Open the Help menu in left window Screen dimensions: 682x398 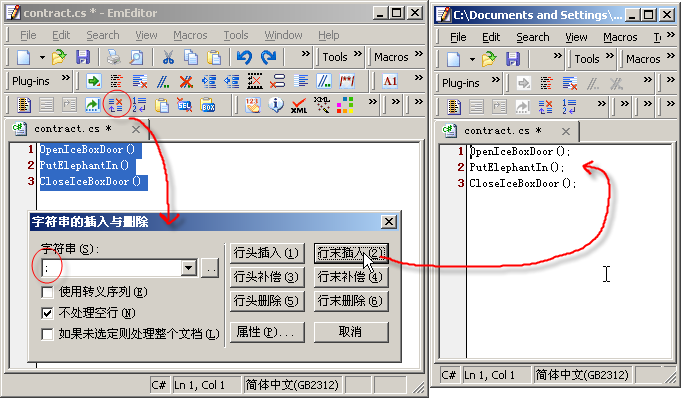coord(328,35)
